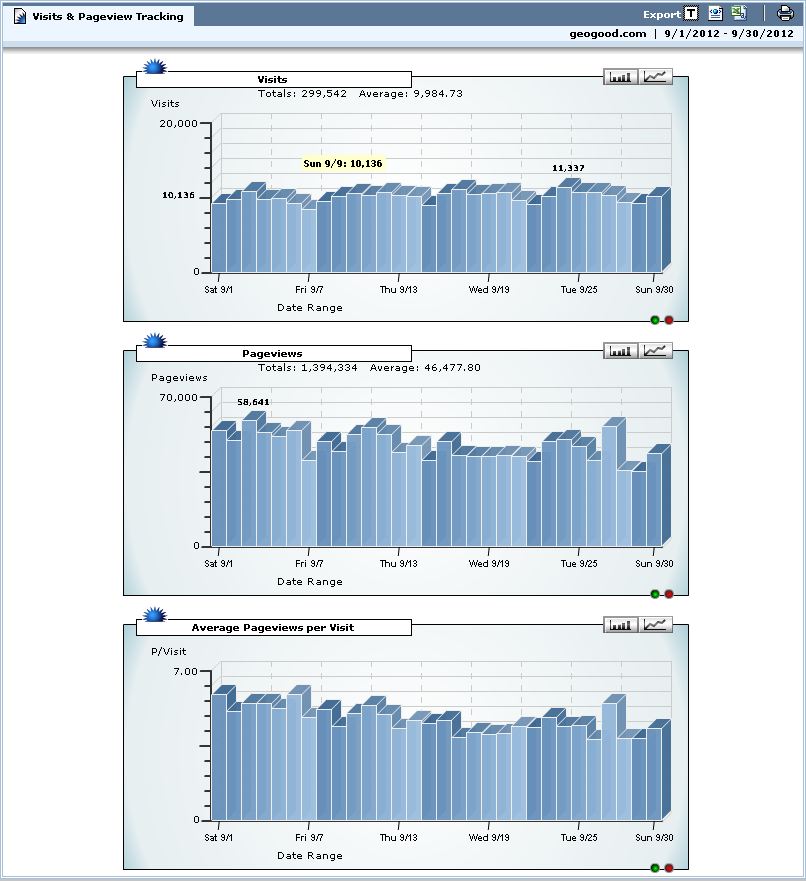Image resolution: width=806 pixels, height=881 pixels.
Task: Show Pageviews chart as line graph
Action: 657,350
